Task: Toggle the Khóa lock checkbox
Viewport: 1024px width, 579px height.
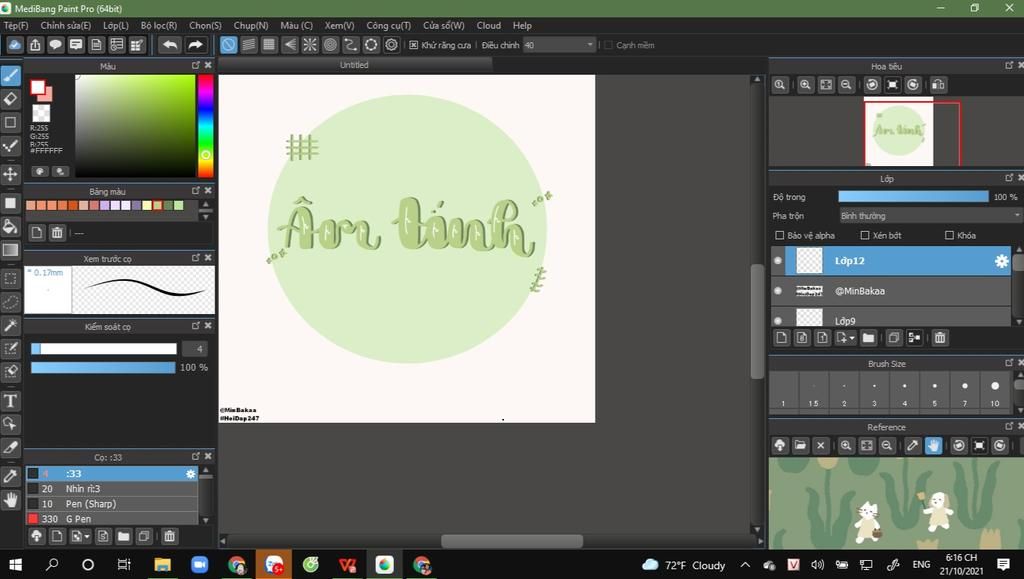Action: (x=949, y=236)
